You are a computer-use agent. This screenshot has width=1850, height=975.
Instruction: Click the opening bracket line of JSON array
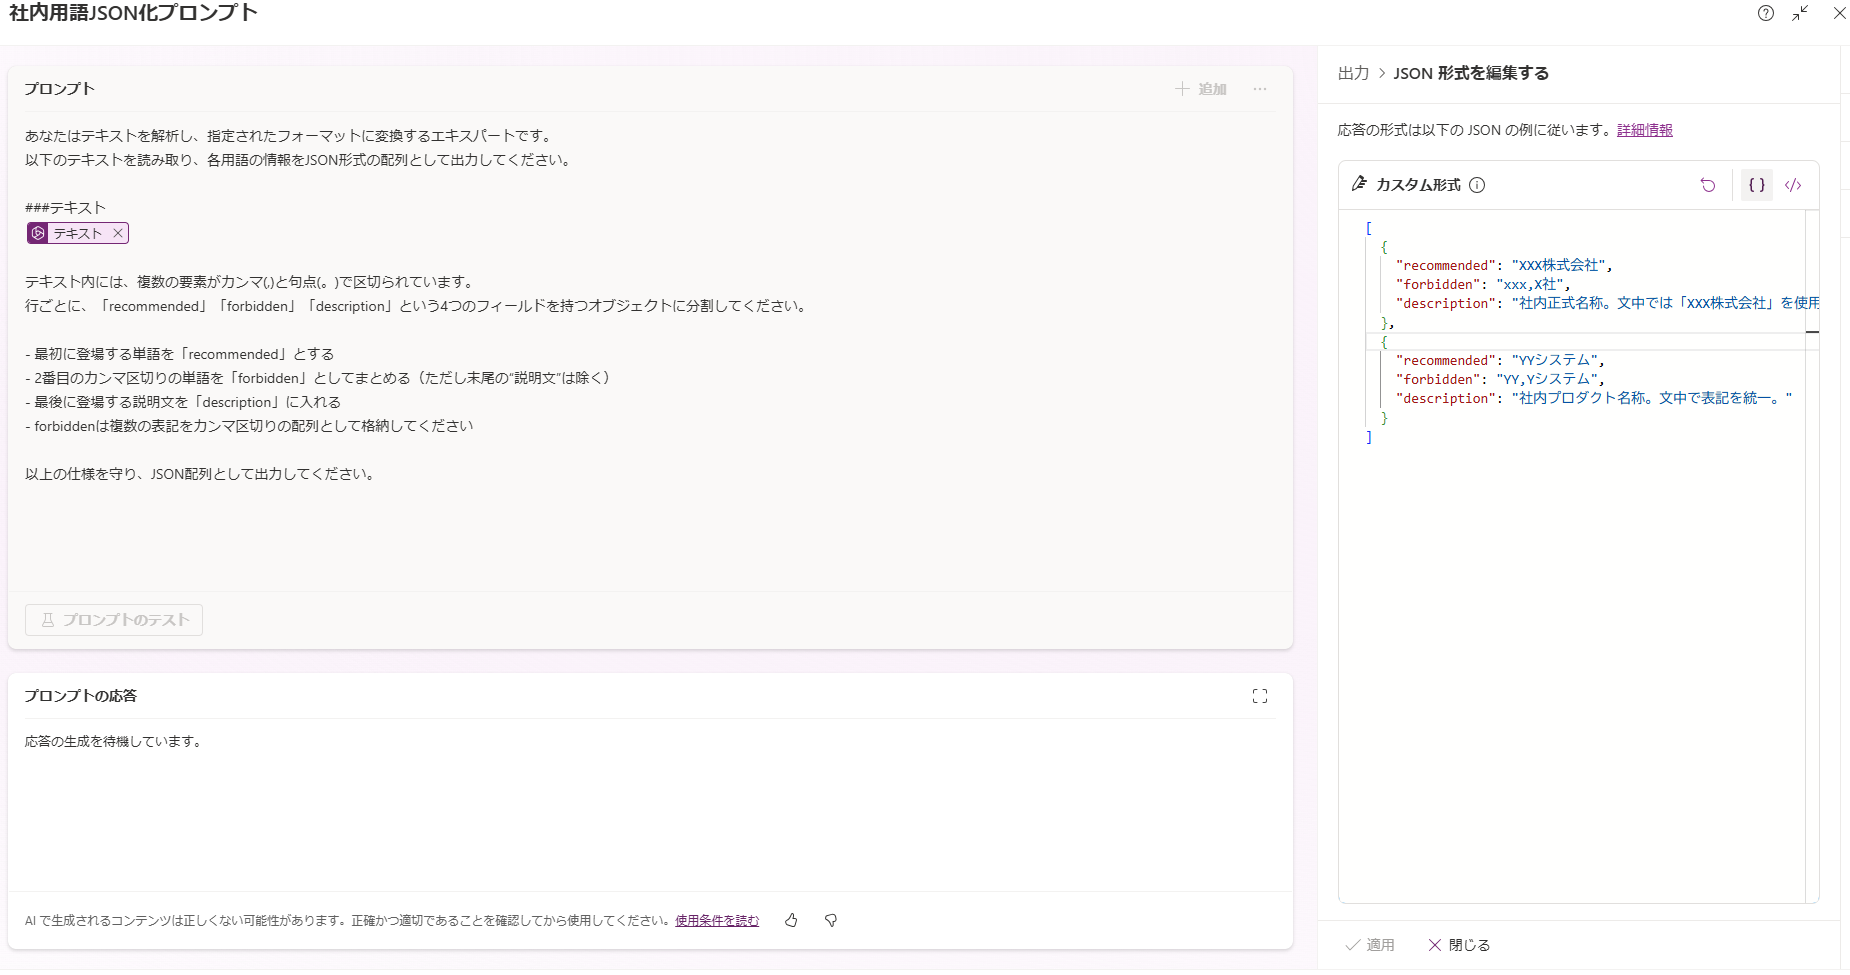1369,228
